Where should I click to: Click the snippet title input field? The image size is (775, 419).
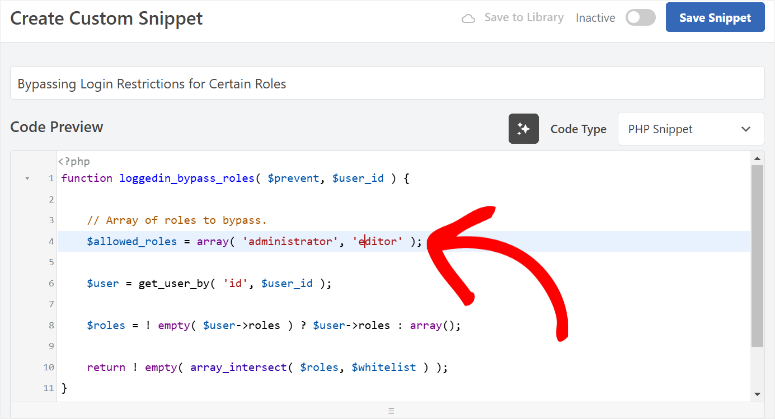pos(387,83)
